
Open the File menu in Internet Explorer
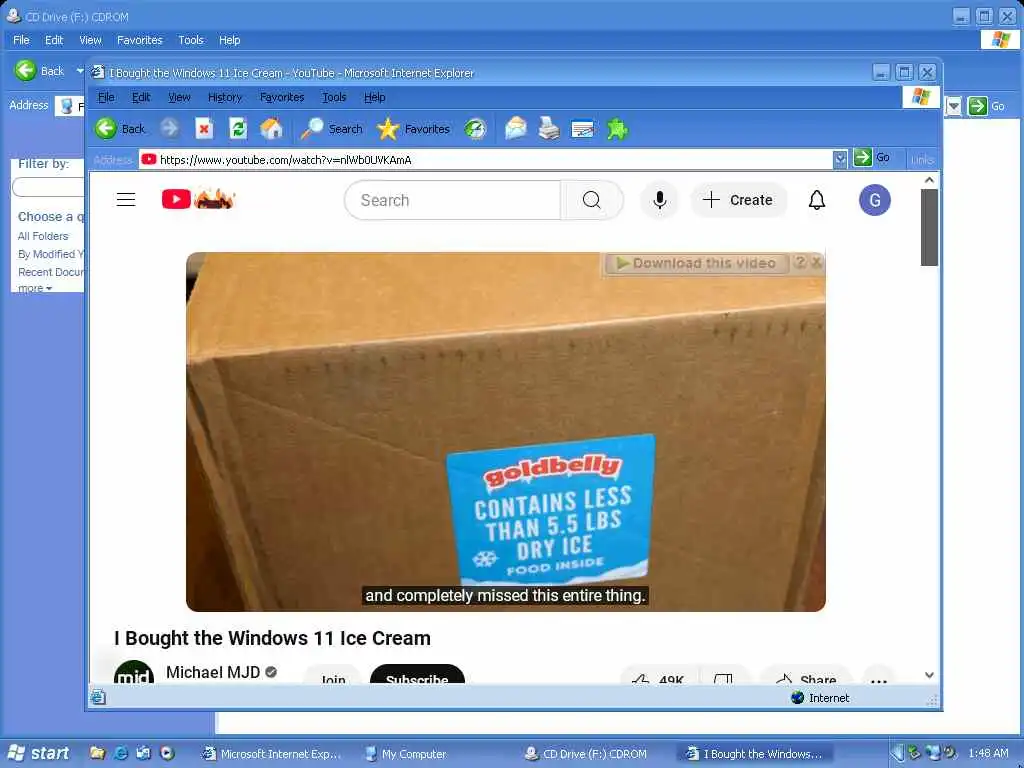[x=106, y=97]
